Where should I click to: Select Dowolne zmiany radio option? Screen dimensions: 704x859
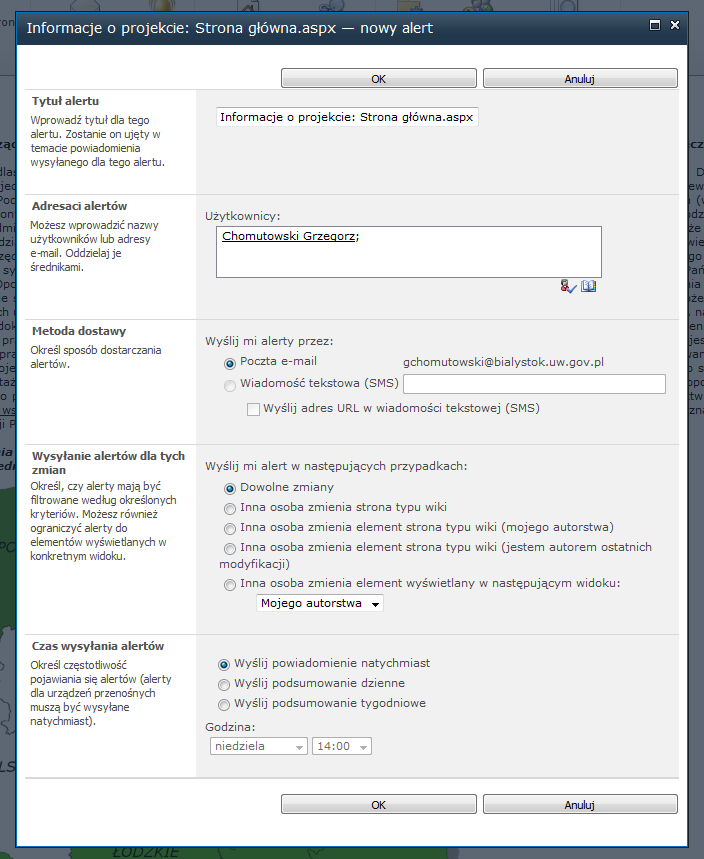(230, 488)
